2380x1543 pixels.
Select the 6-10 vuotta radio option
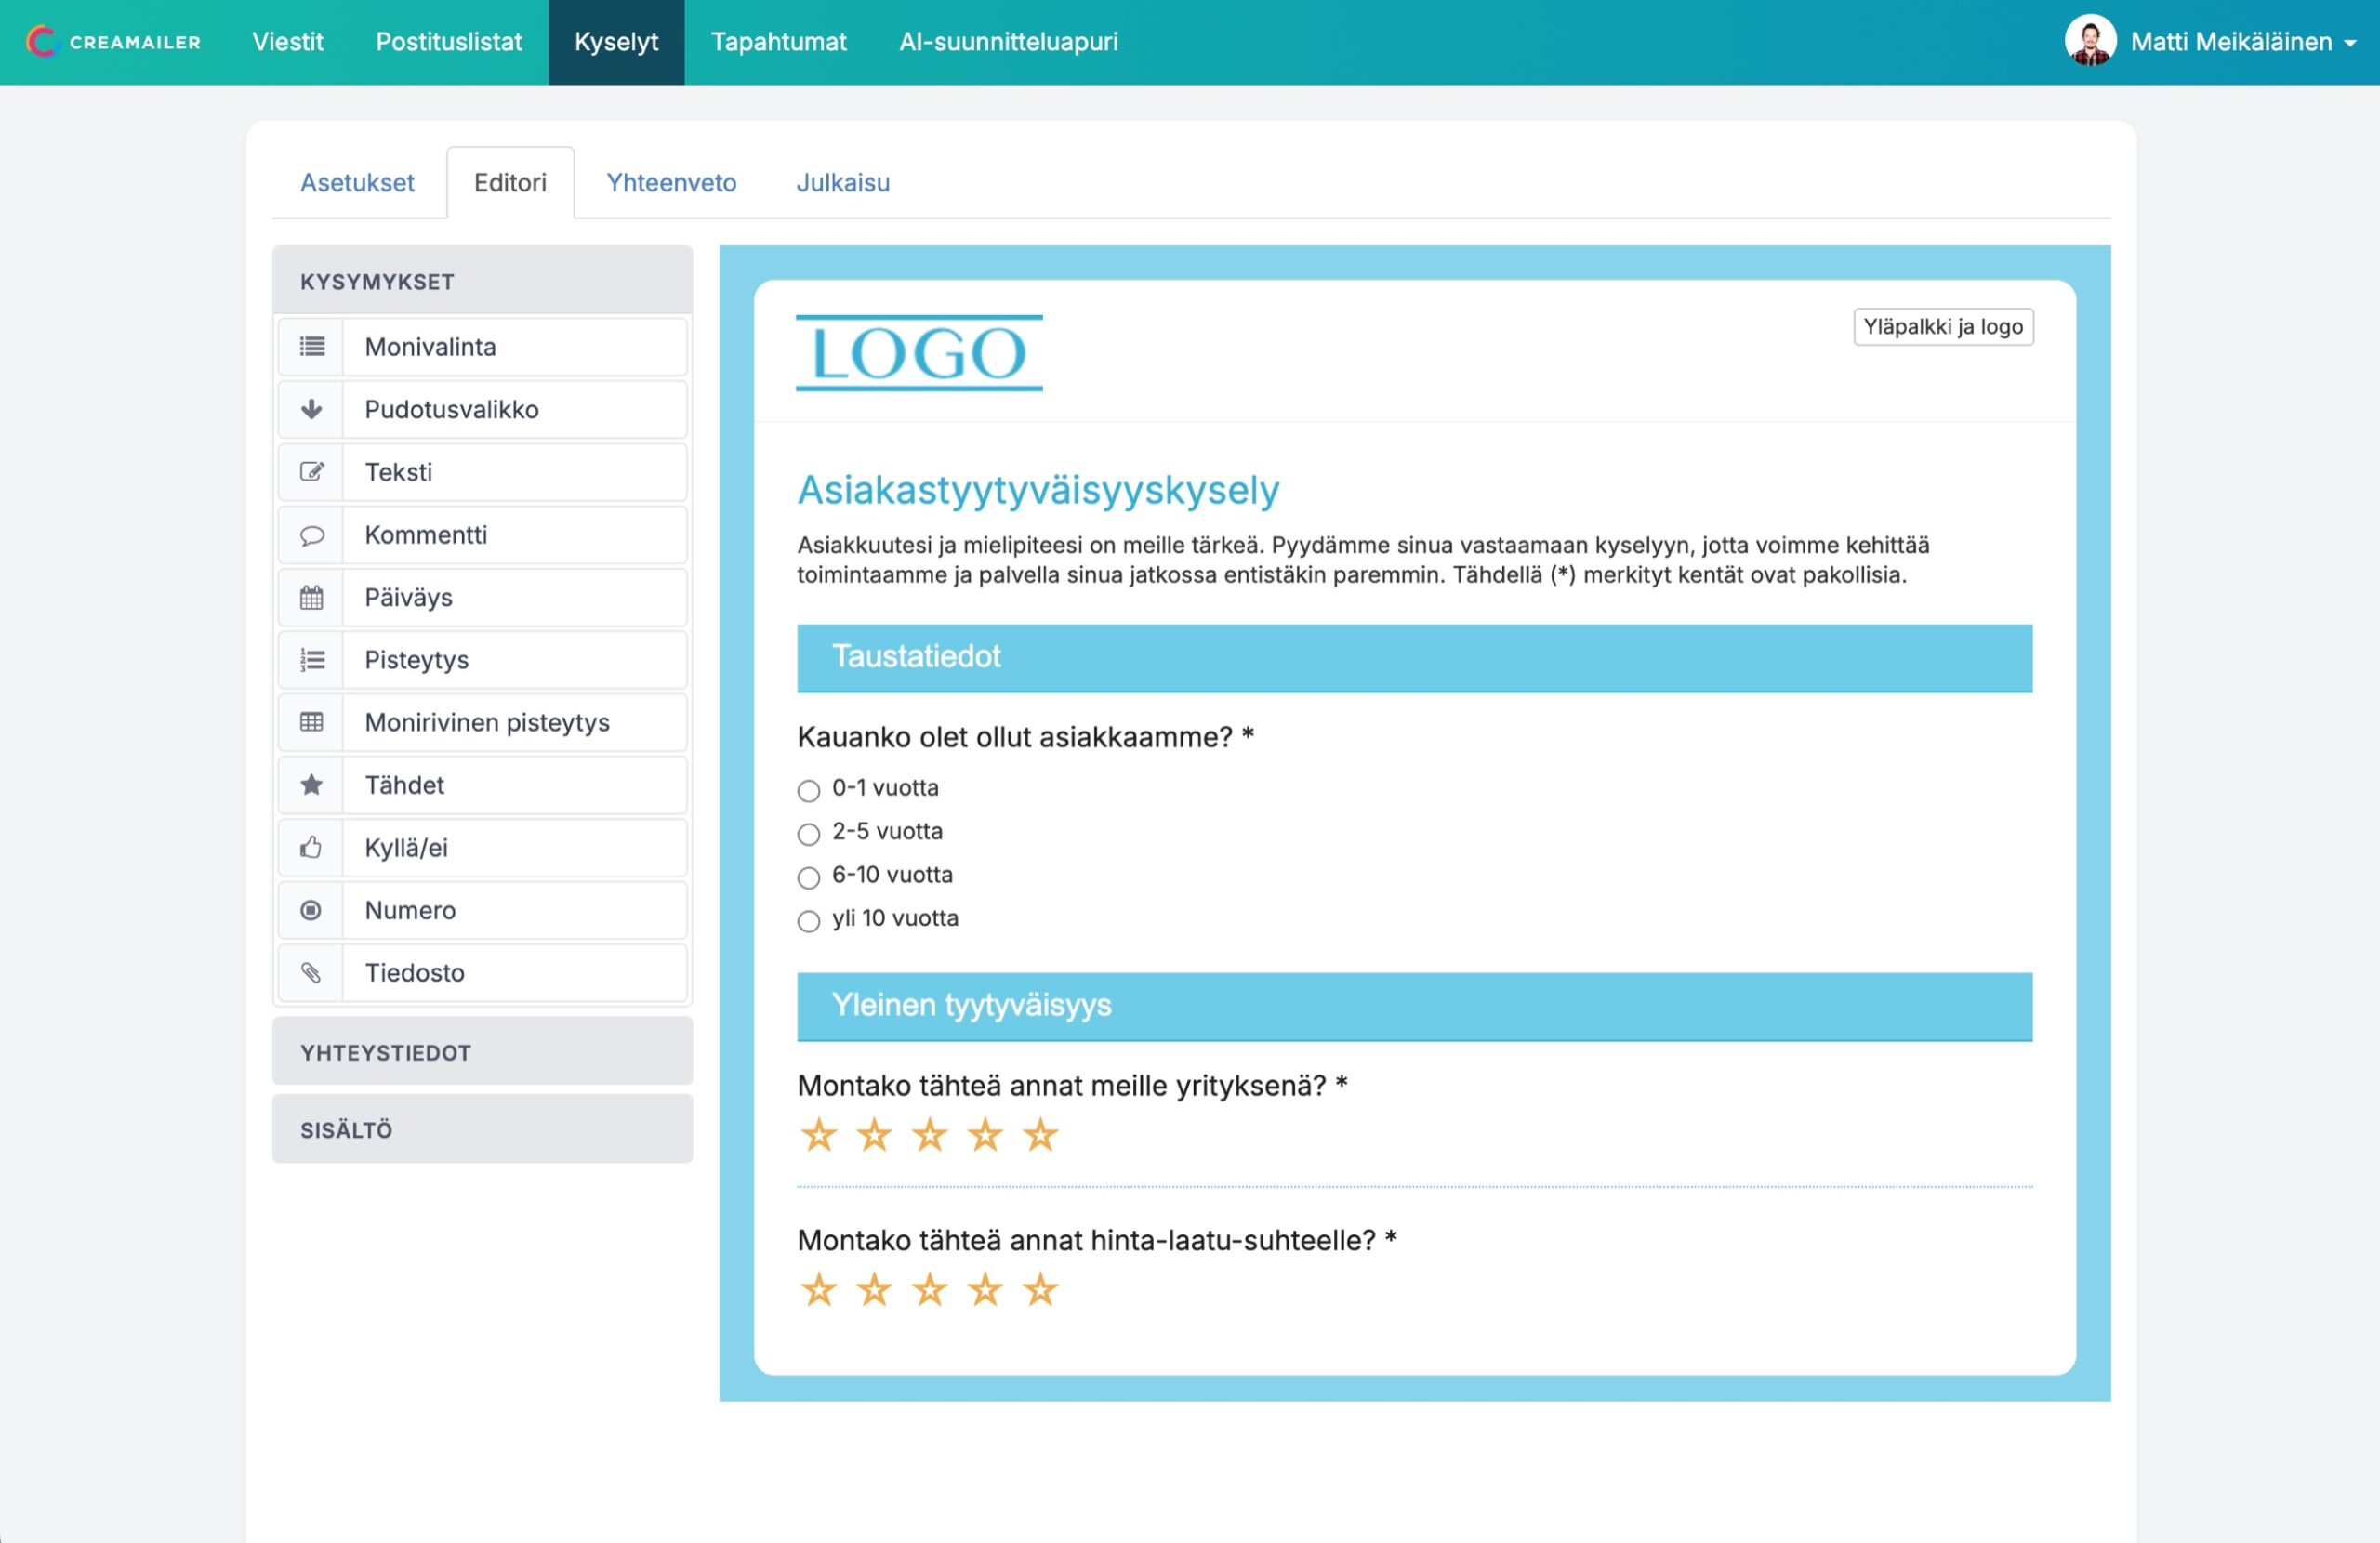tap(808, 877)
